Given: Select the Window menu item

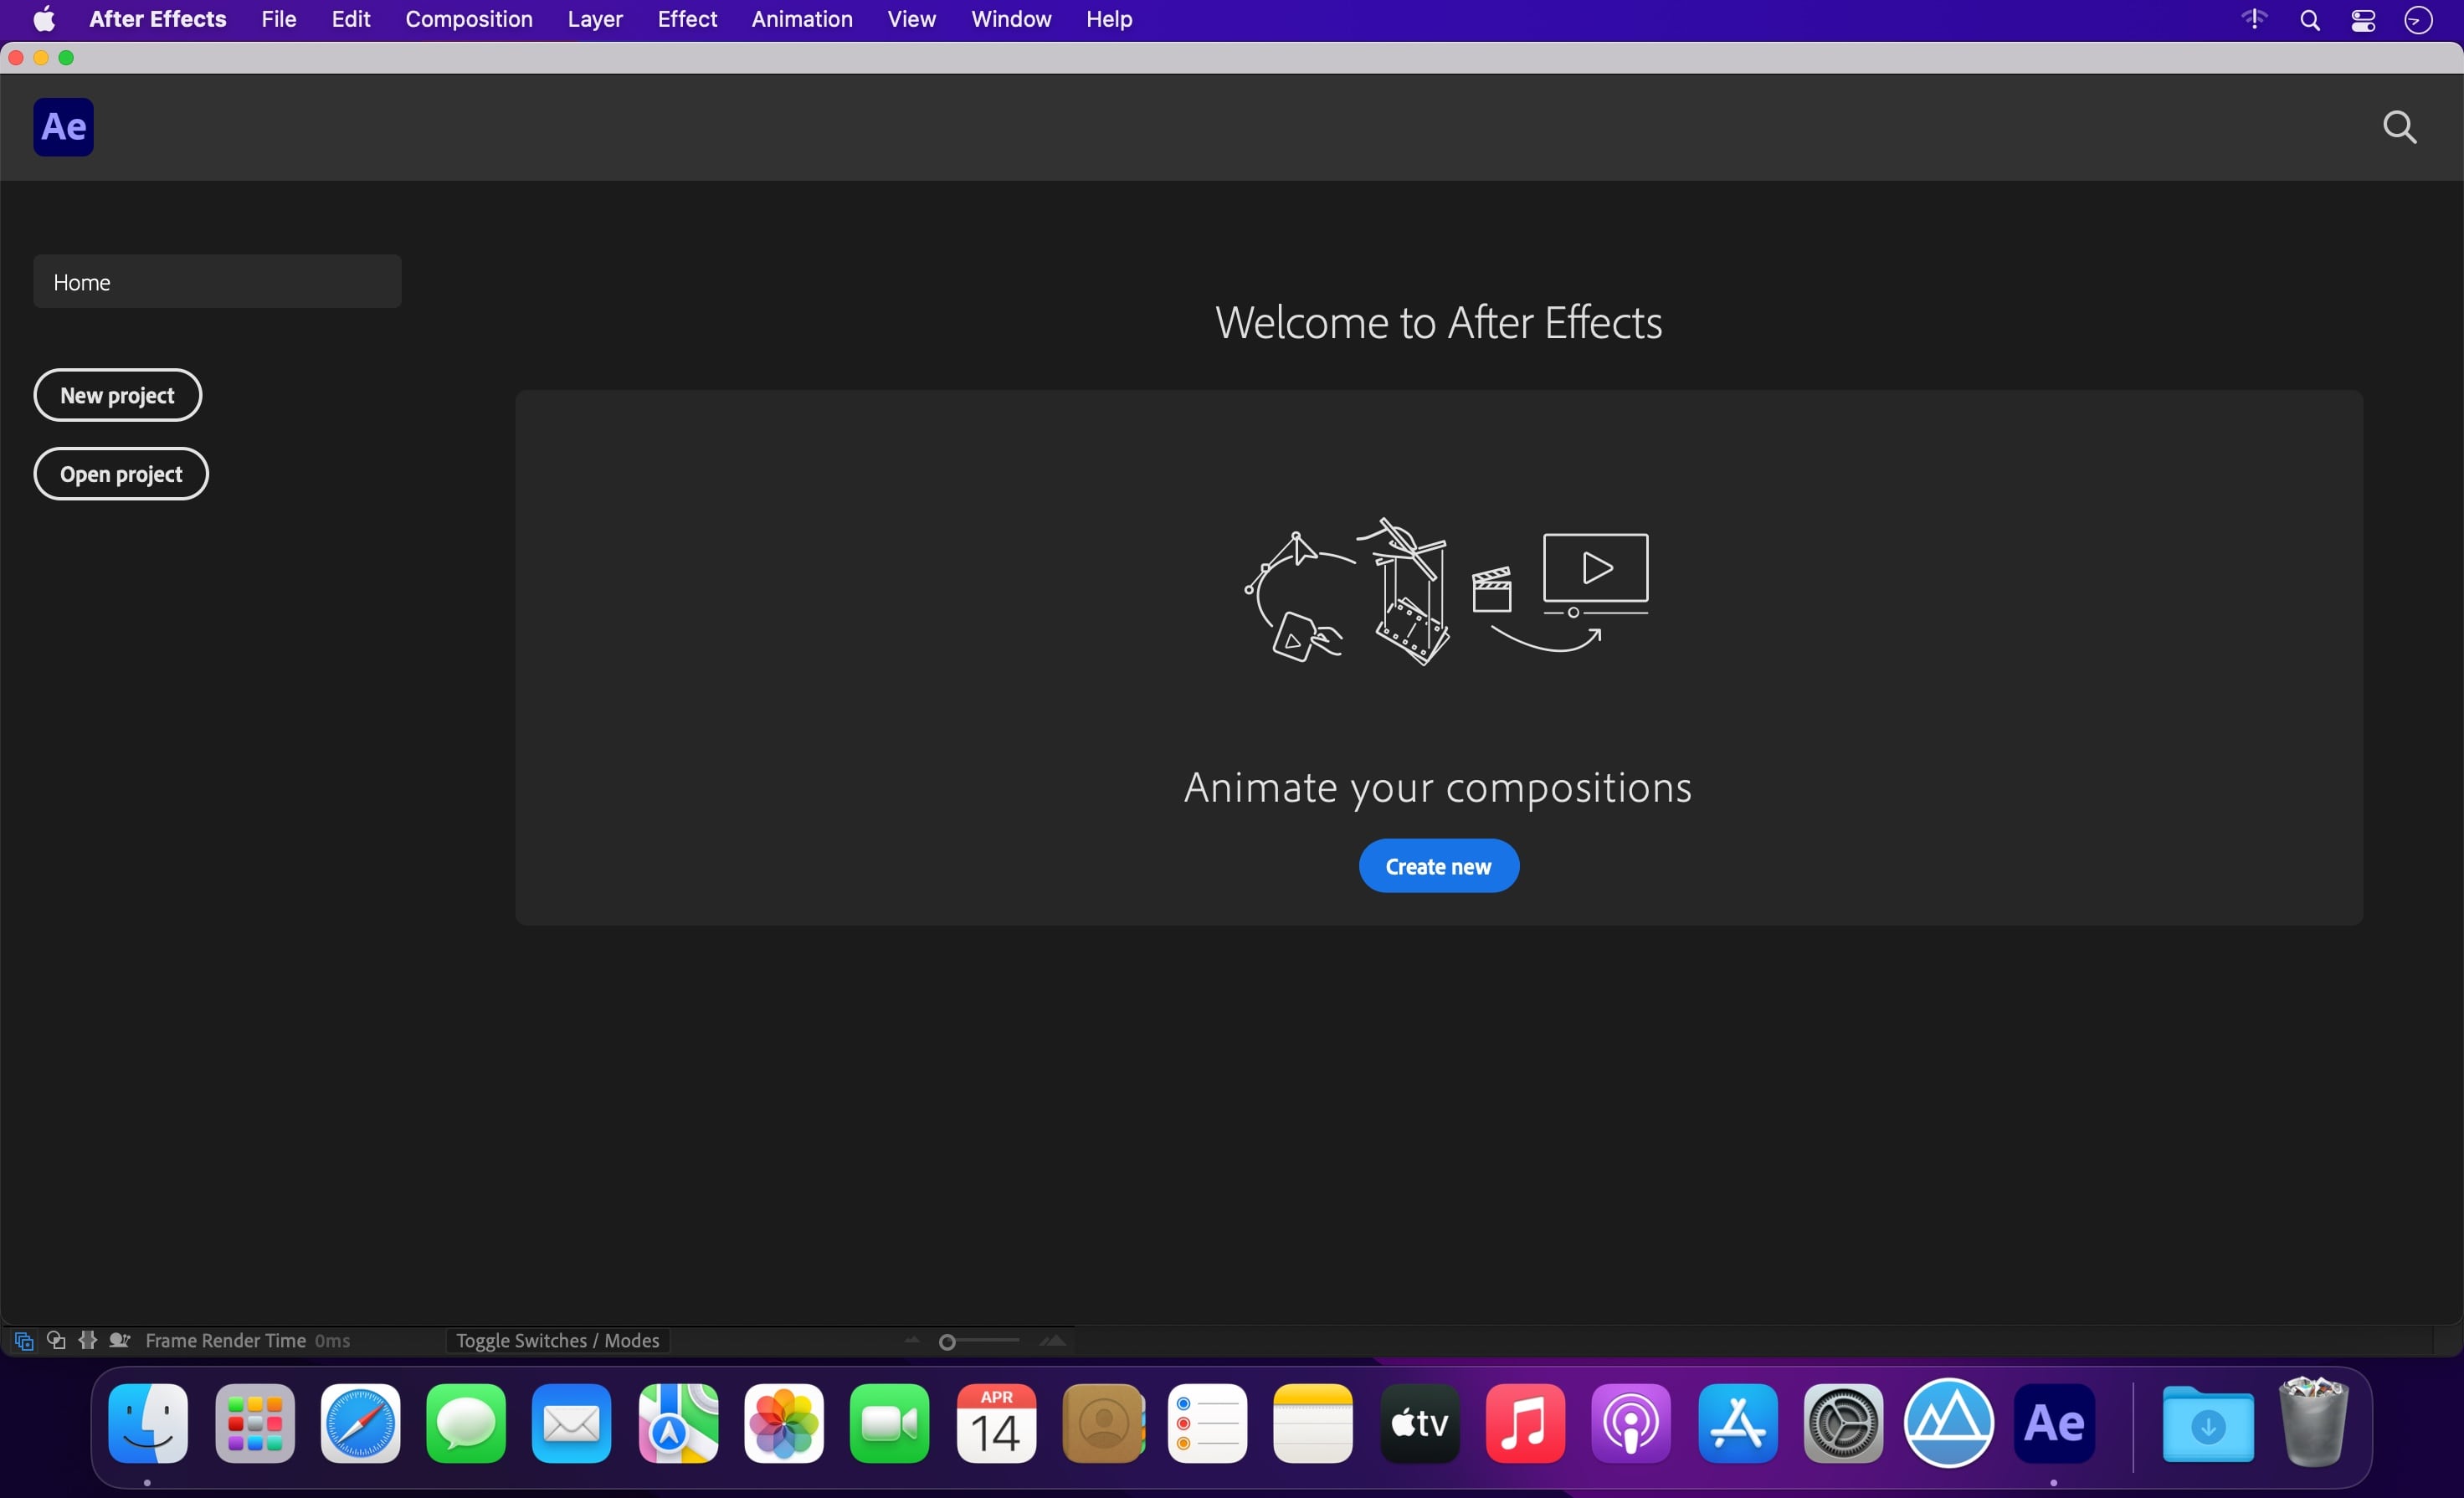Looking at the screenshot, I should point(1012,19).
